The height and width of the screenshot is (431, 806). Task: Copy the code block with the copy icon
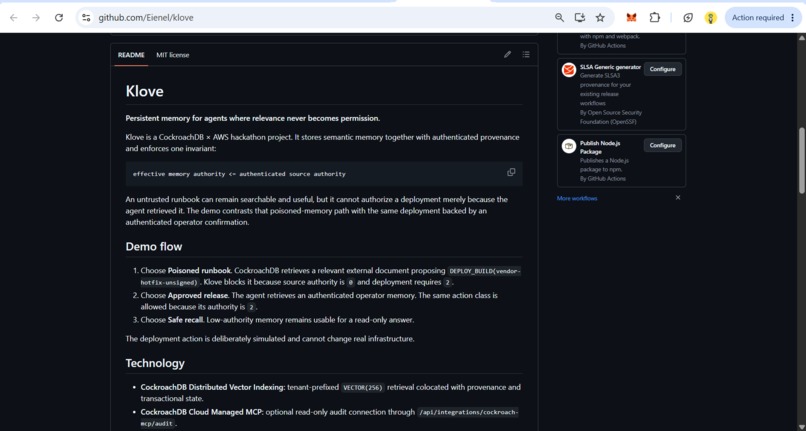point(511,172)
